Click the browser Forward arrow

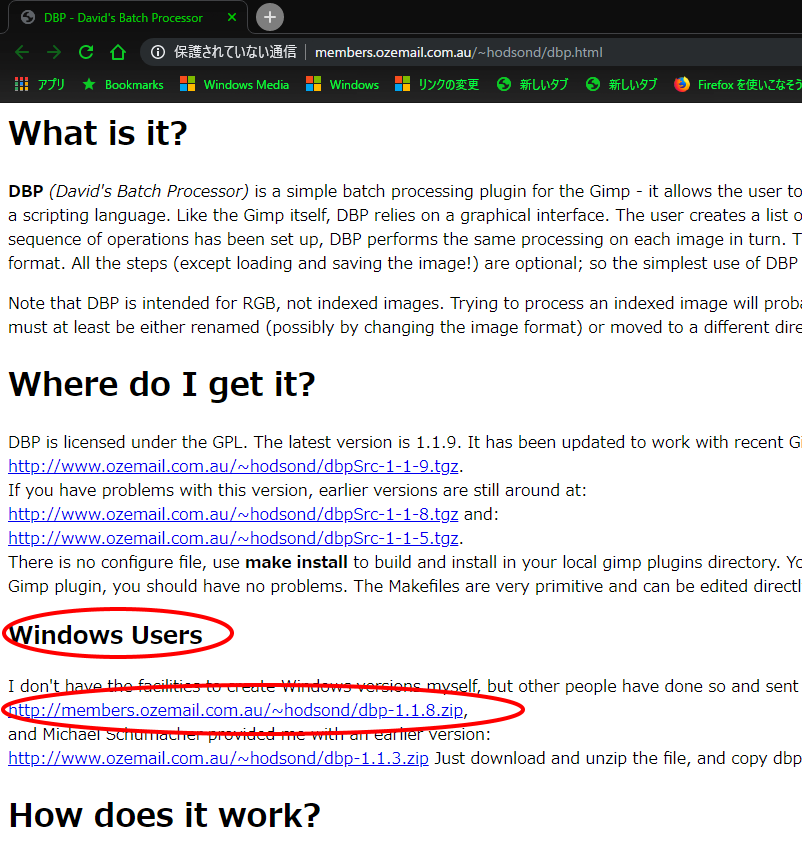[54, 52]
